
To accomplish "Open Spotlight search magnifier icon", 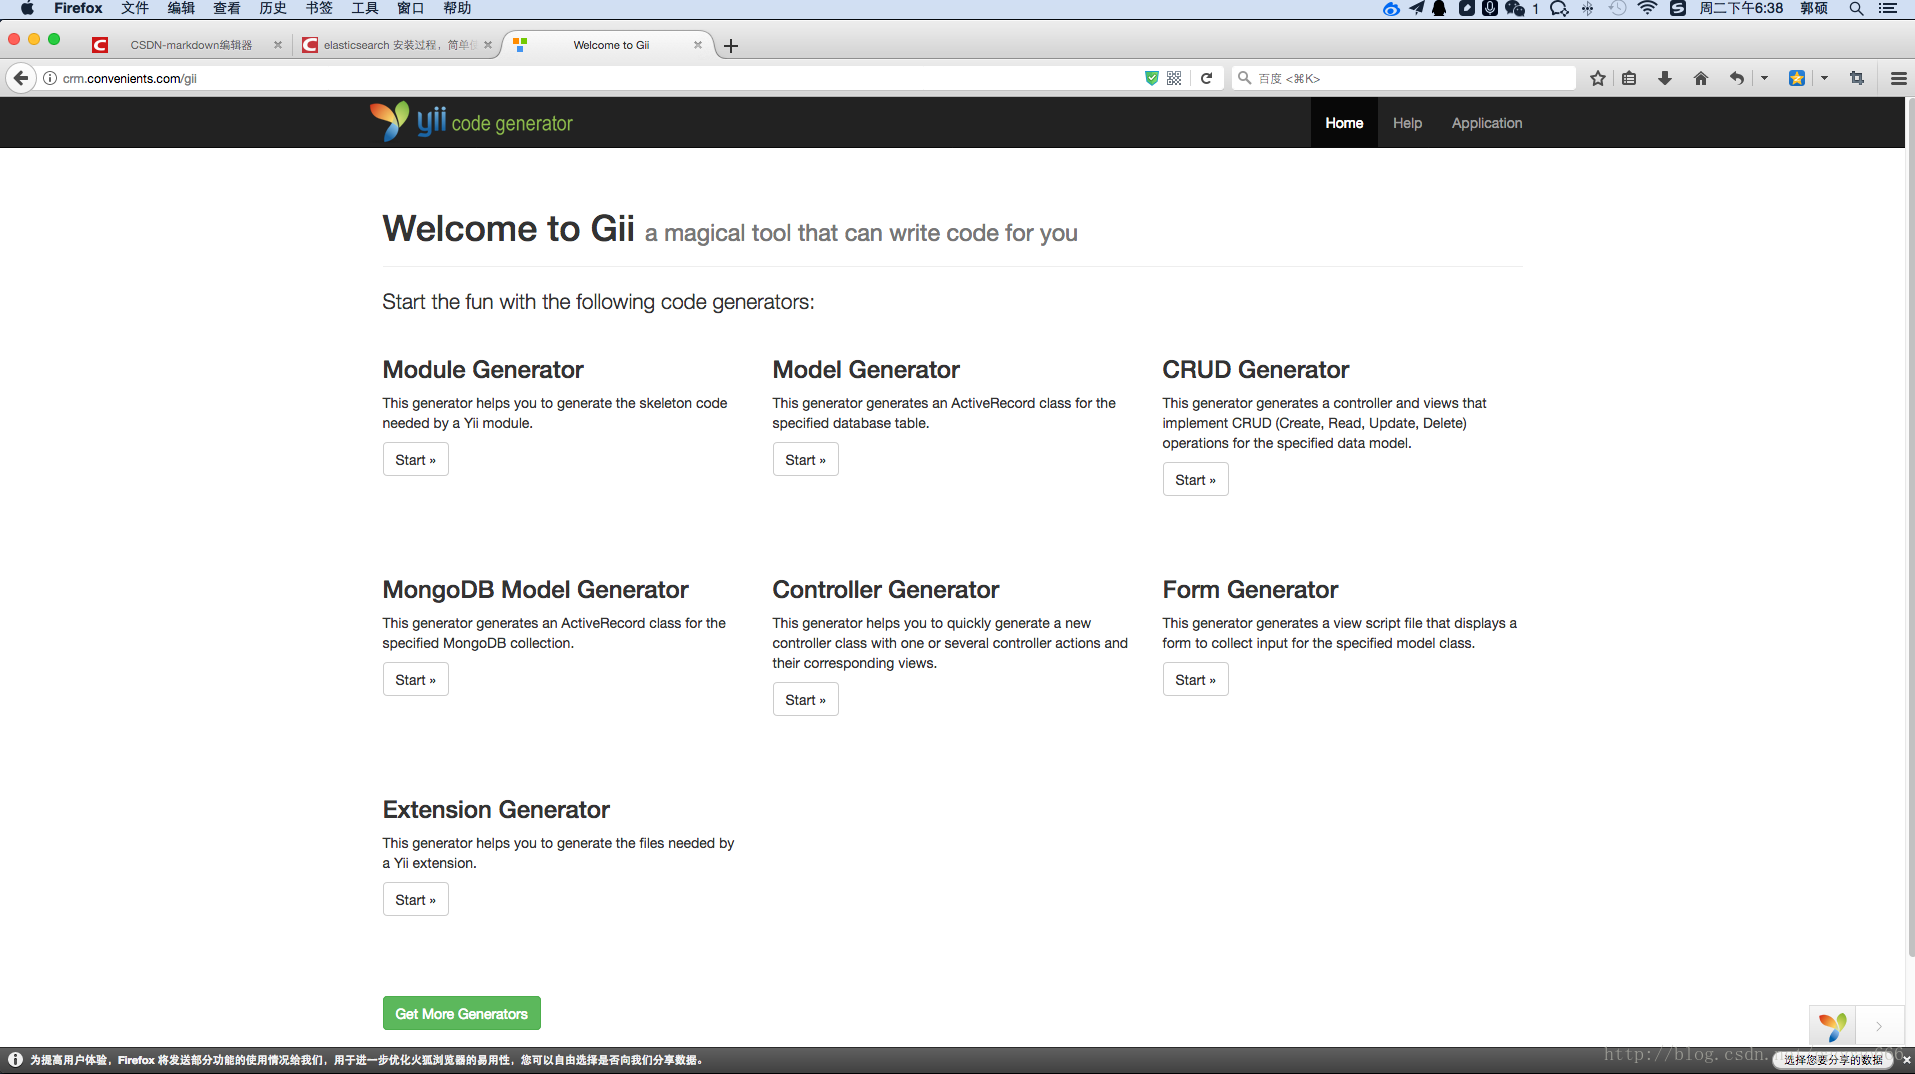I will coord(1856,9).
